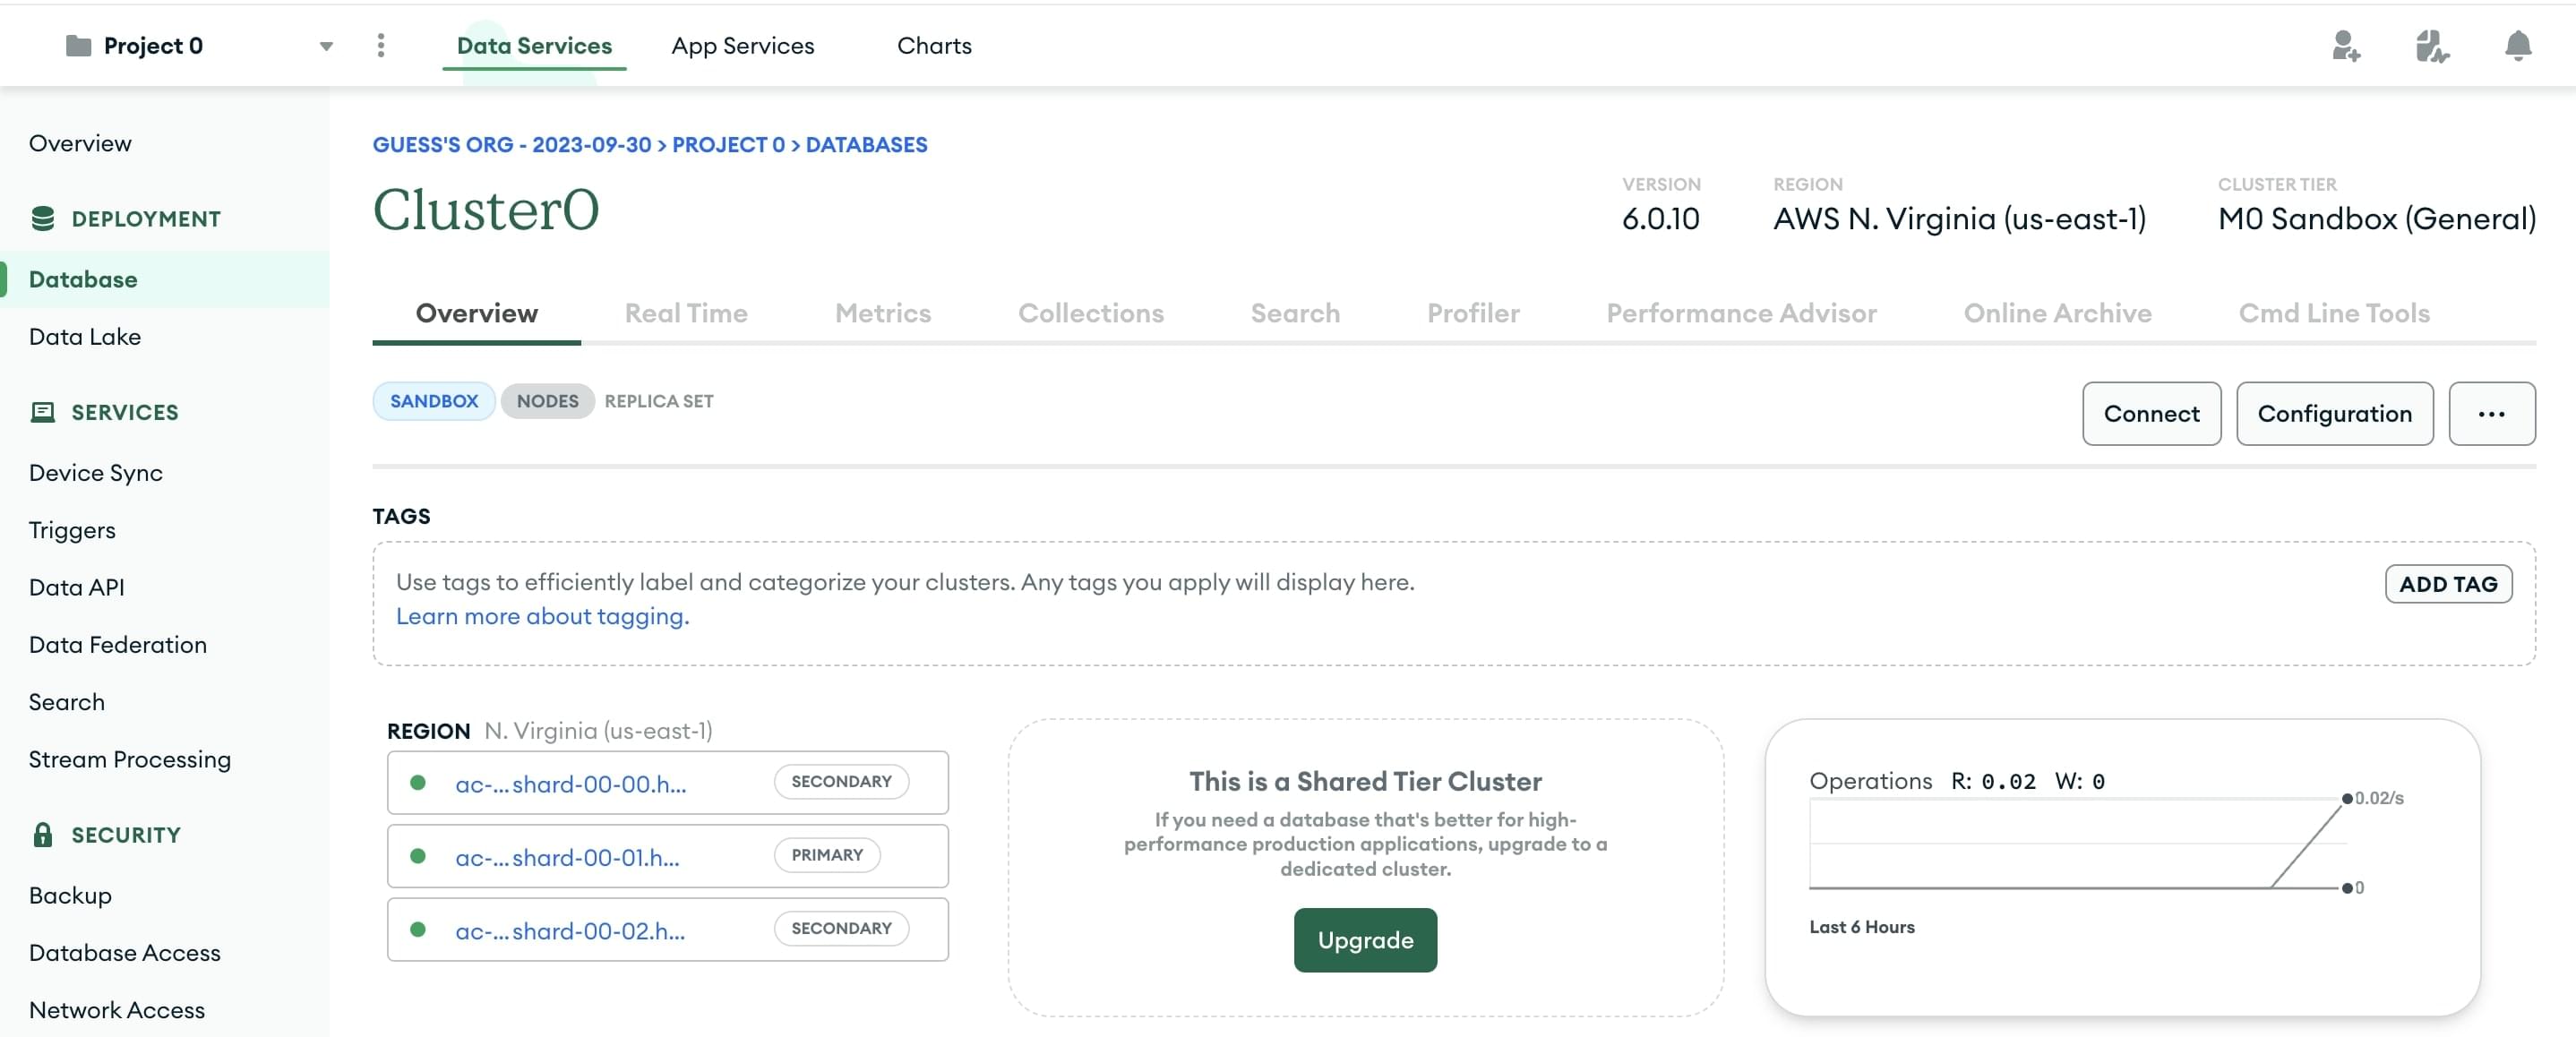Click the SECONDARY badge on shard-00-02
Screen dimensions: 2576x1037
click(x=841, y=928)
